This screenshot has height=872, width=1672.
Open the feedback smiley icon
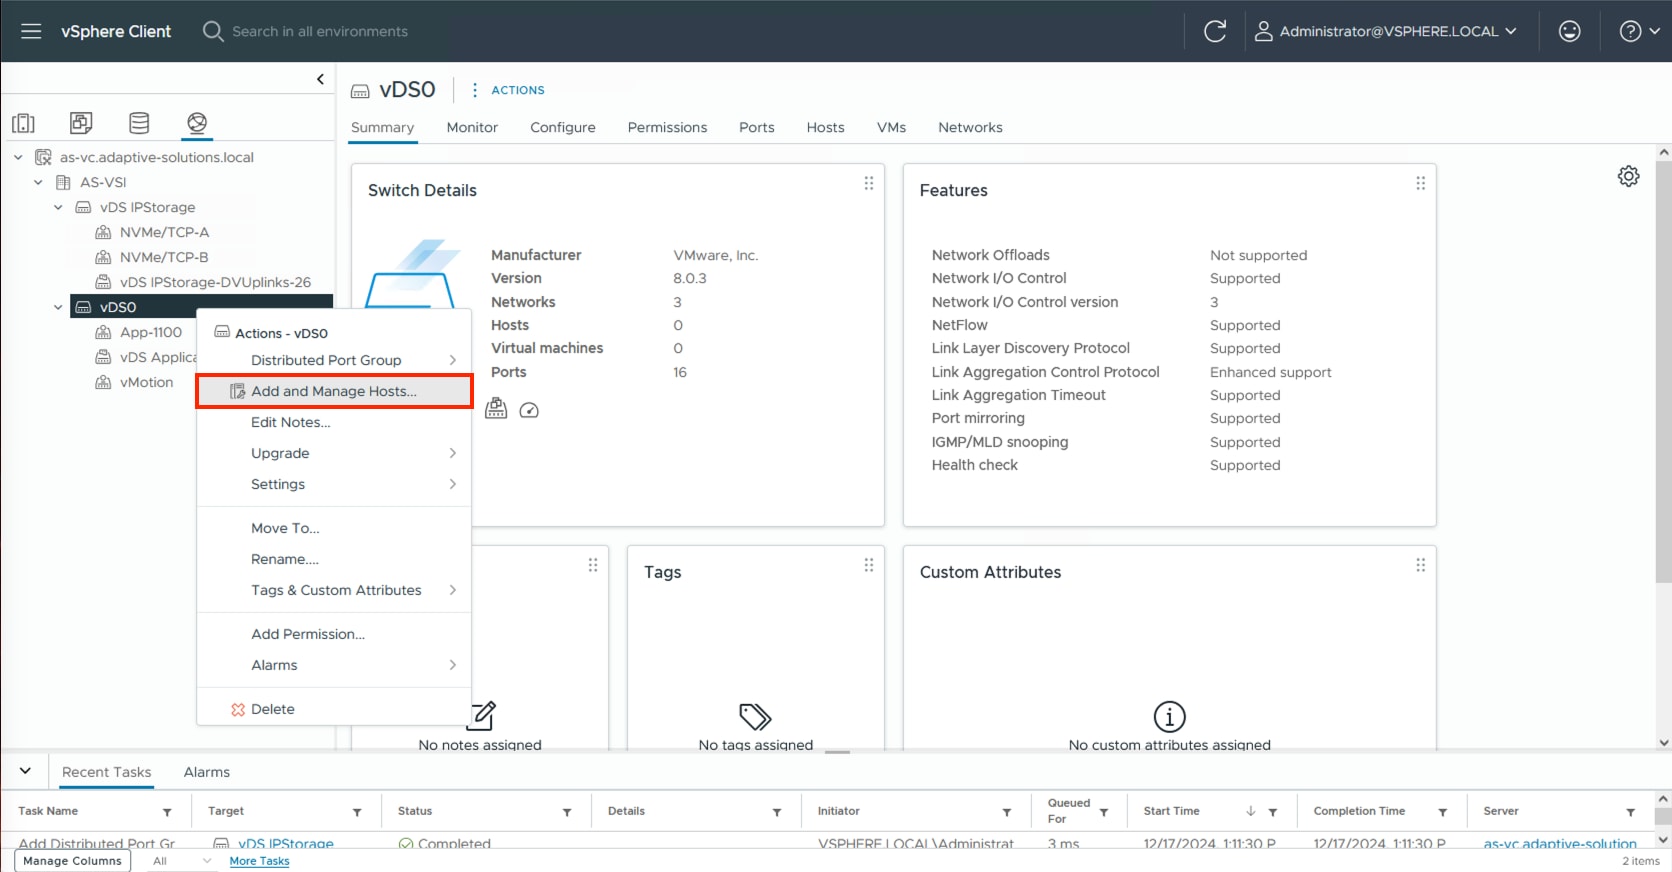(1569, 31)
